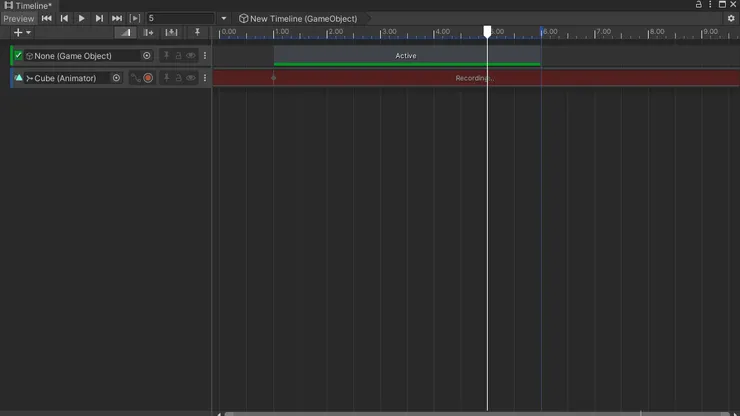The width and height of the screenshot is (740, 416).
Task: Mute the Cube (Animator) track
Action: tap(191, 78)
